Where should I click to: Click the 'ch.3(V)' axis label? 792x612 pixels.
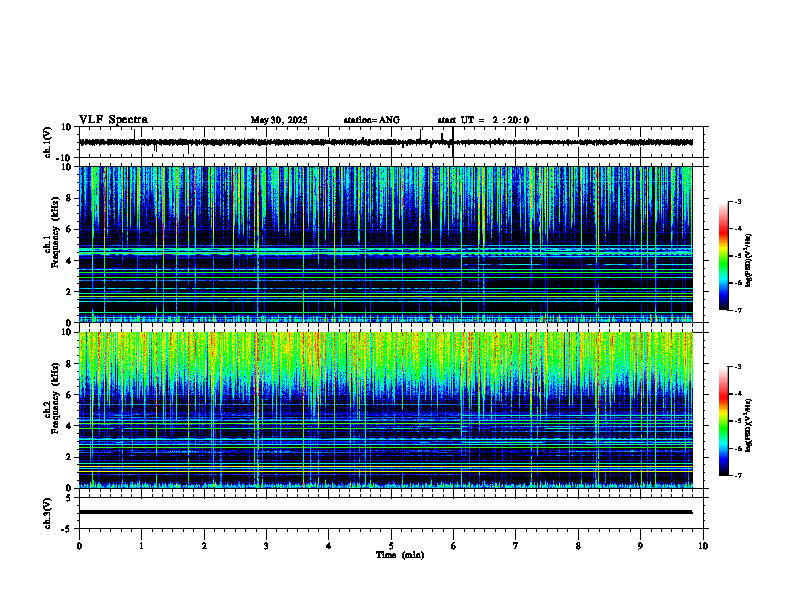[x=48, y=514]
